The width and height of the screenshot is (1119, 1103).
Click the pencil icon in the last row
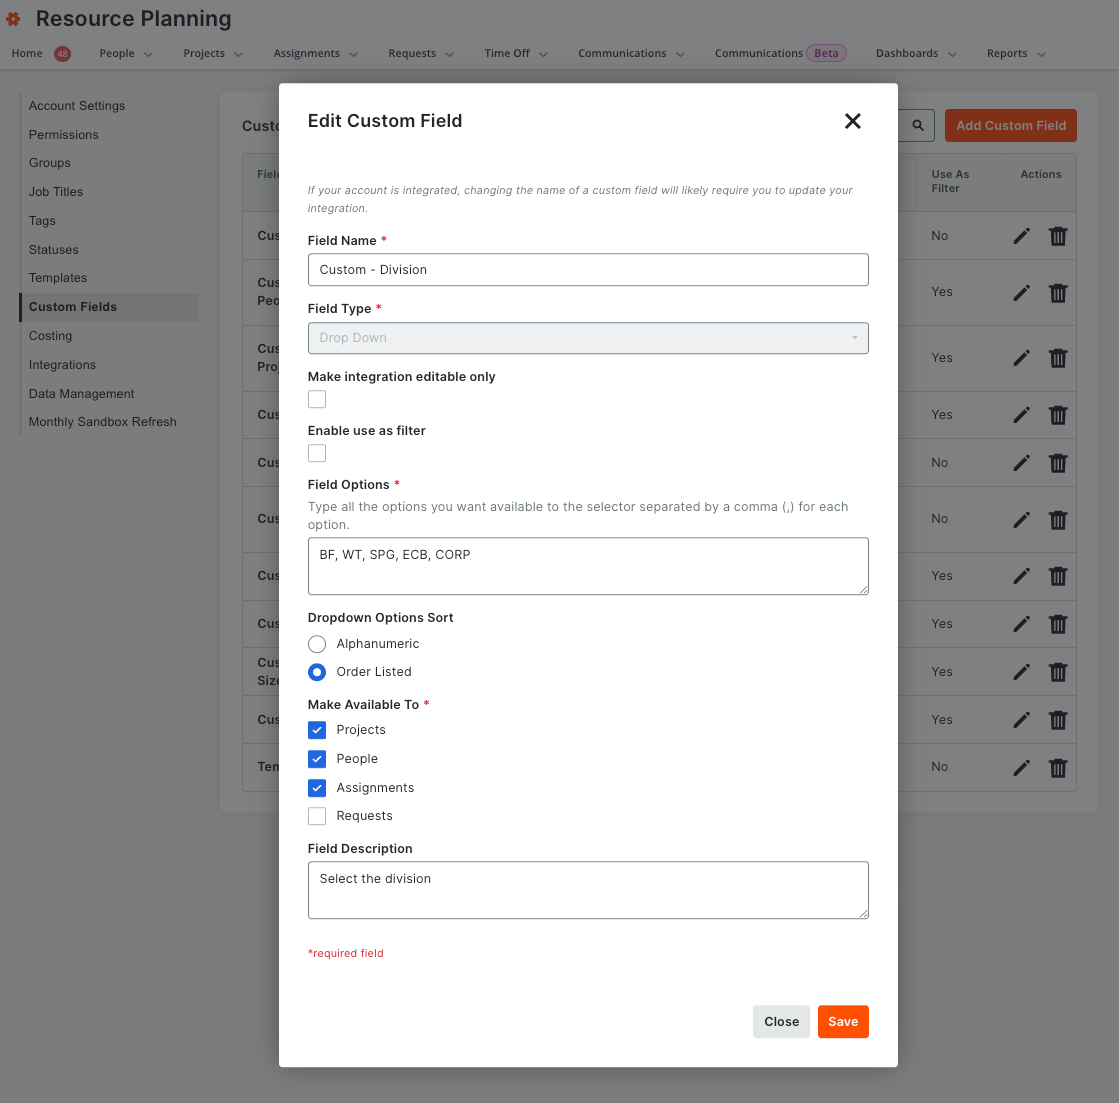click(1021, 768)
